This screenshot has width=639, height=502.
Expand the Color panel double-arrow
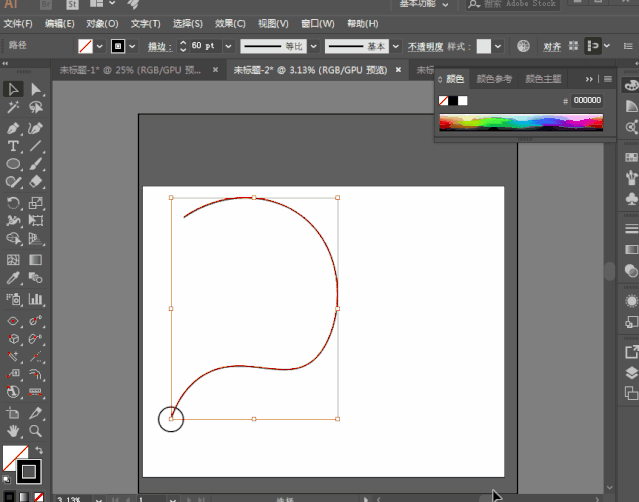tap(589, 79)
